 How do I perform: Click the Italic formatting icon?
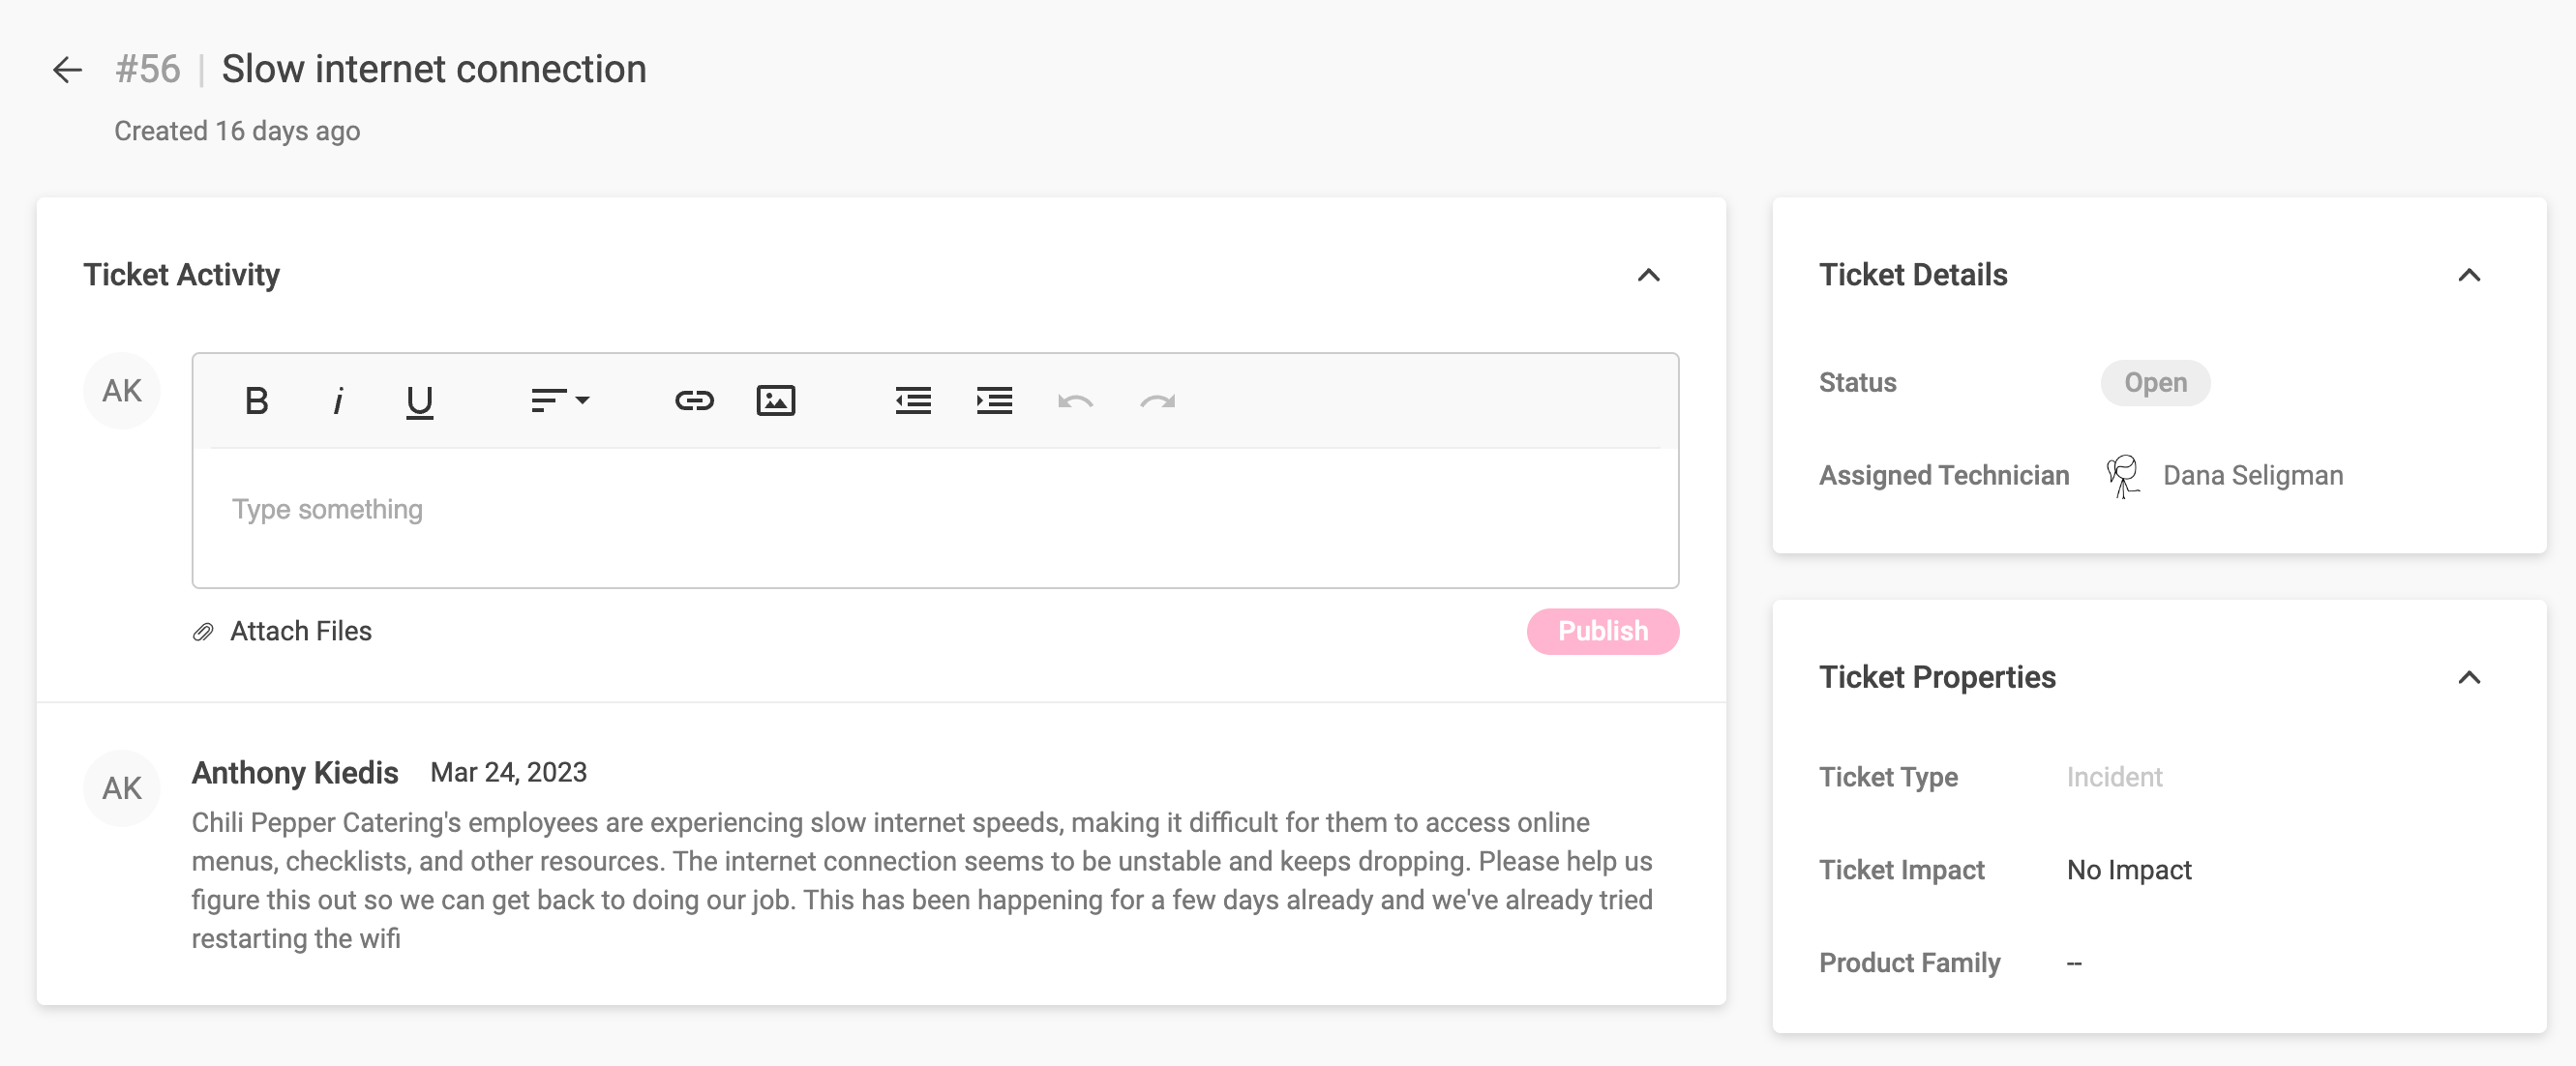click(x=337, y=400)
